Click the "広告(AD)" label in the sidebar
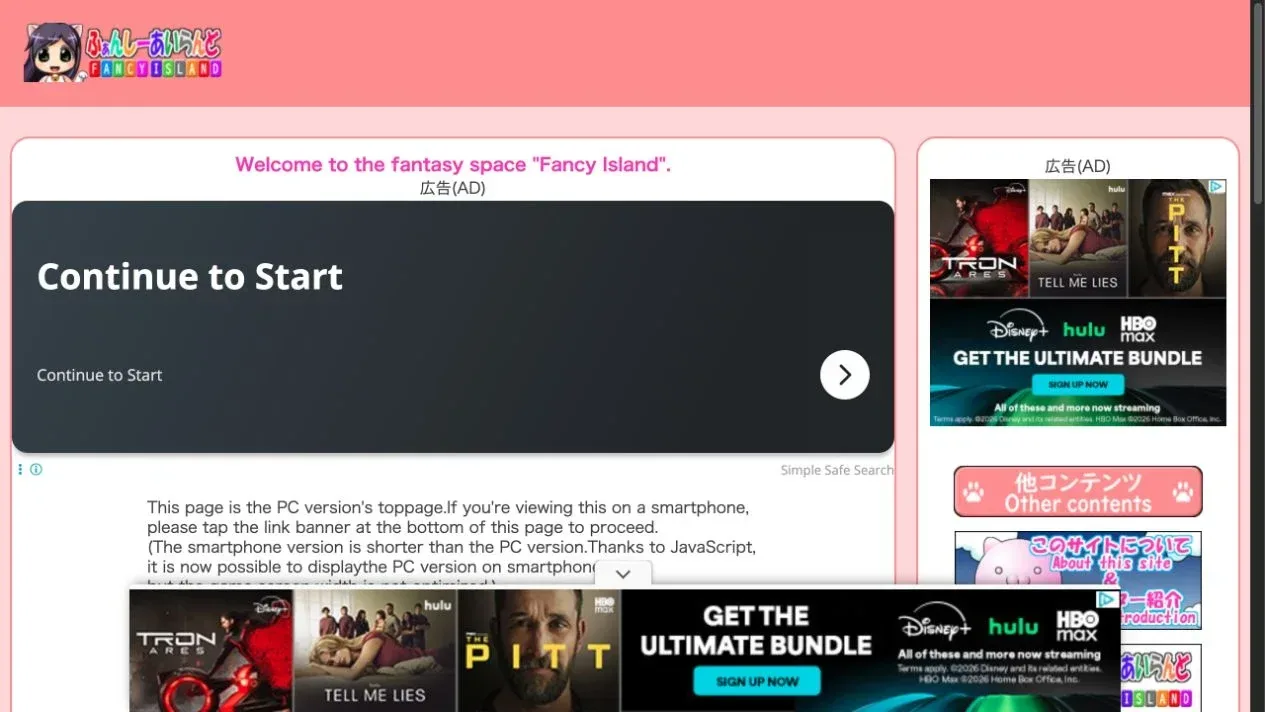This screenshot has width=1265, height=712. click(1078, 166)
